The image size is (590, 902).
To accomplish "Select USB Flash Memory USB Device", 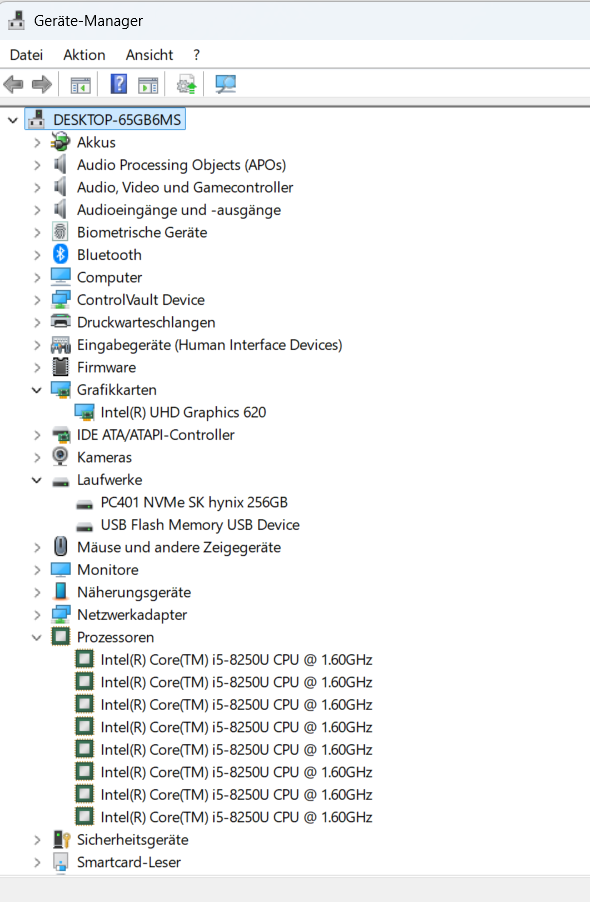I will pyautogui.click(x=200, y=525).
